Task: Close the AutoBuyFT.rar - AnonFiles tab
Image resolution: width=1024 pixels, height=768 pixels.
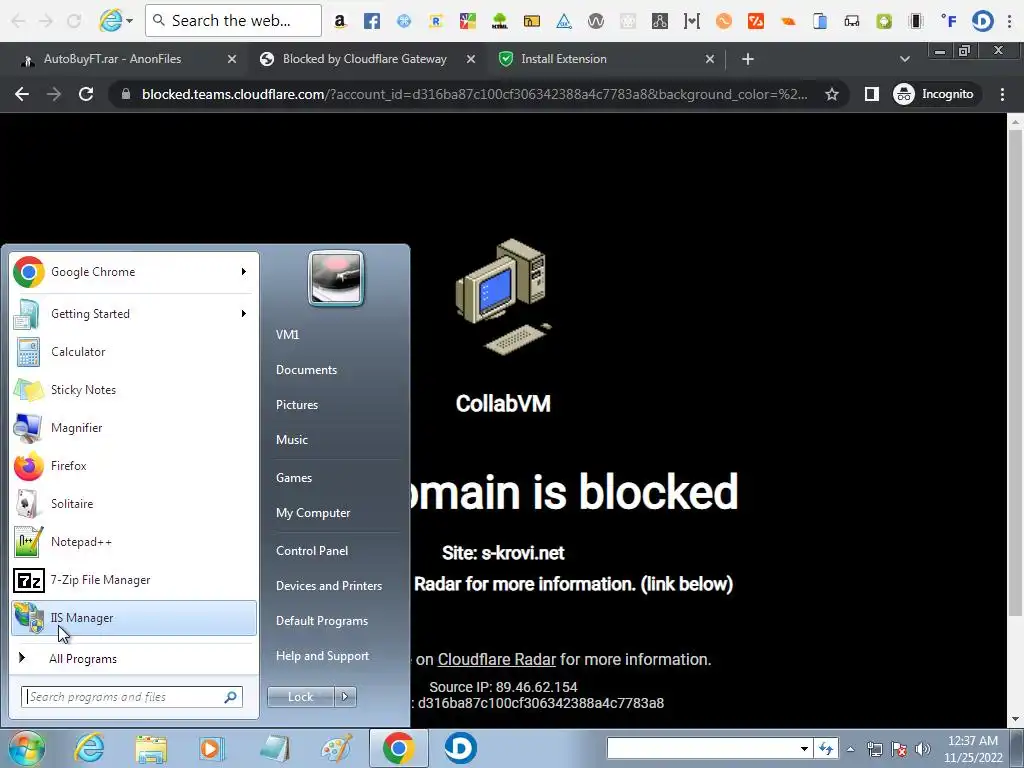Action: pos(231,59)
